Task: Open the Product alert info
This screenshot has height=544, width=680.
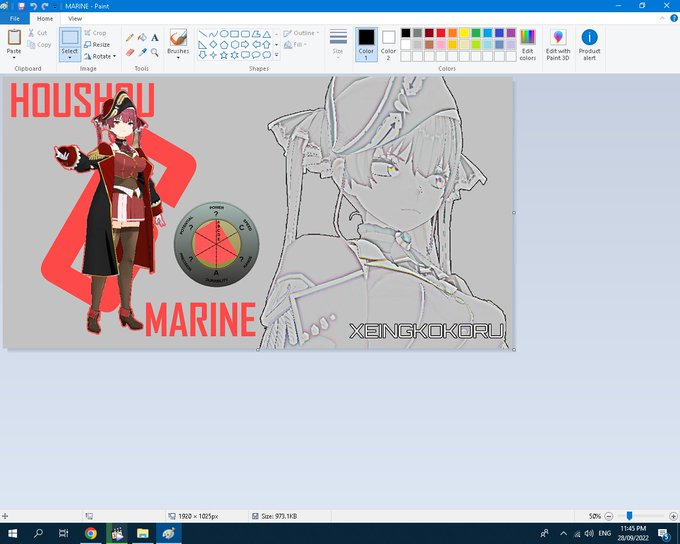Action: coord(589,45)
